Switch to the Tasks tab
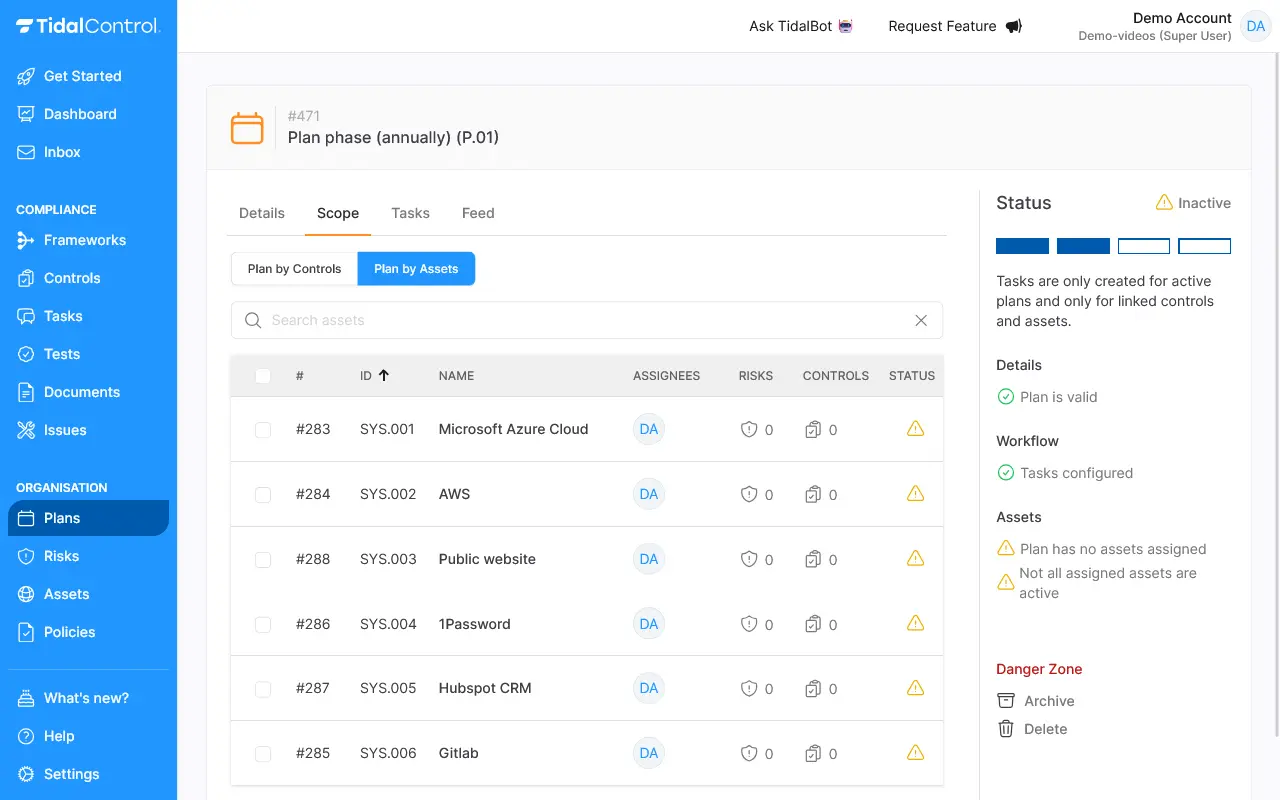 (410, 213)
